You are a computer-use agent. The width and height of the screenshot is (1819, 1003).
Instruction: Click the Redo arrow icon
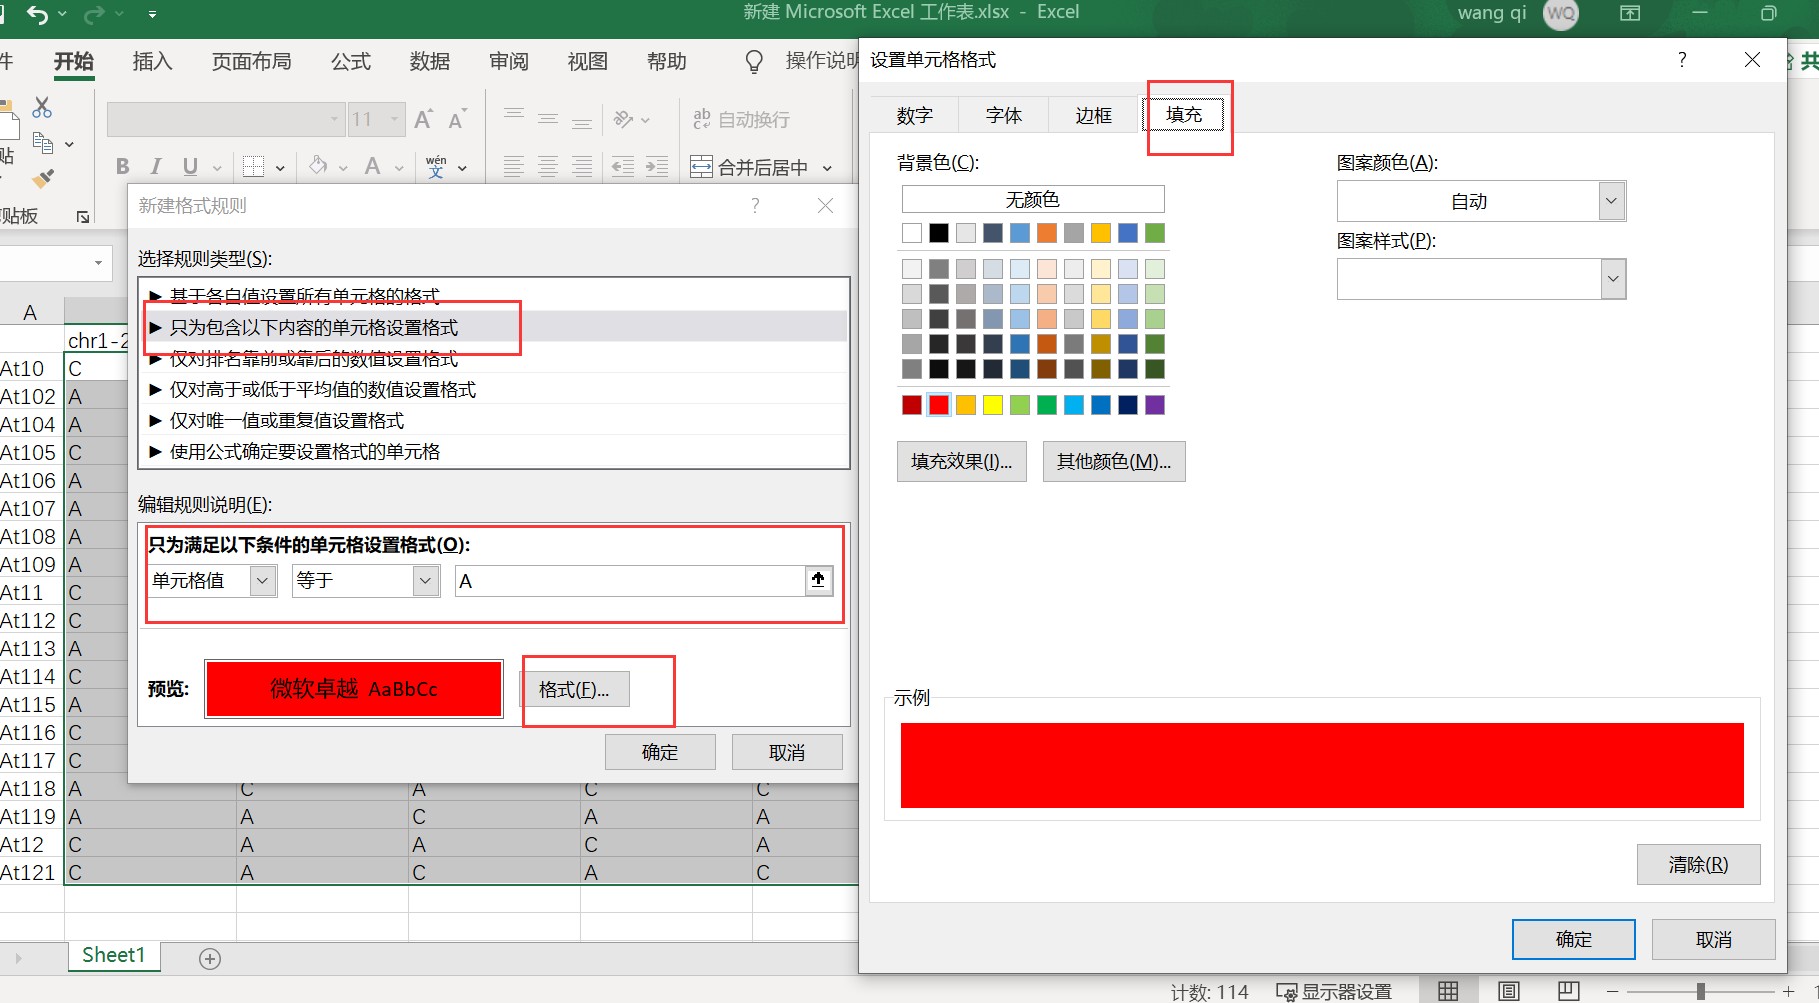95,14
